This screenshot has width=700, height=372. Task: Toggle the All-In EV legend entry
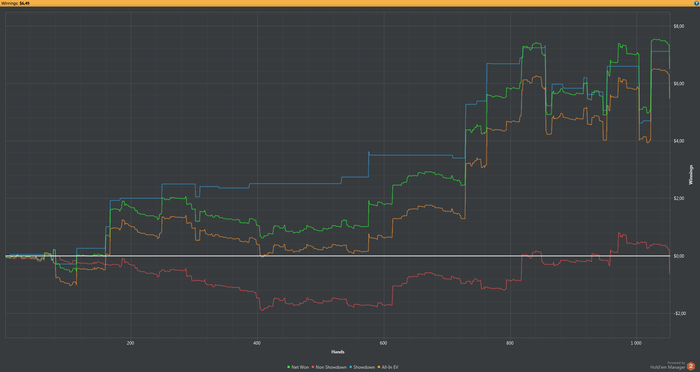388,367
